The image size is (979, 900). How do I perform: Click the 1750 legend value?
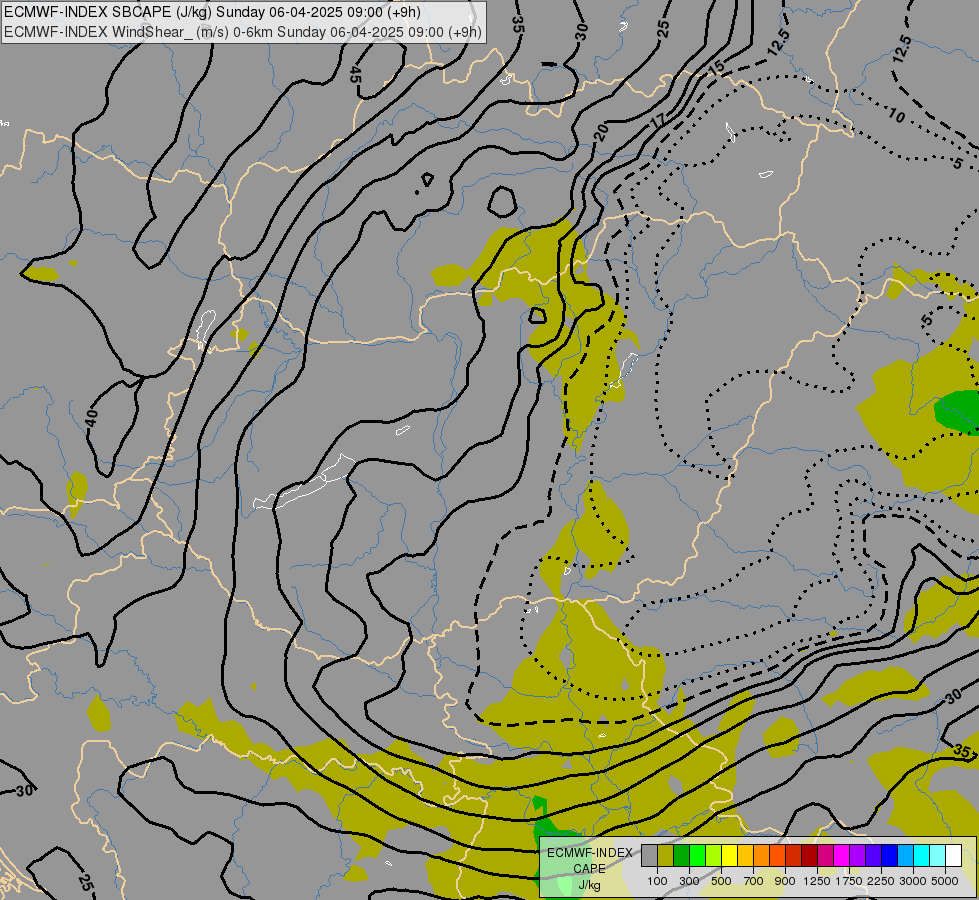[x=849, y=881]
